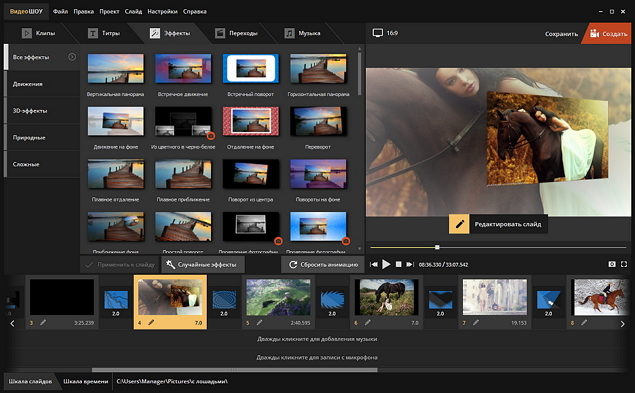
Task: Select the Переворот effect thumbnail
Action: 318,122
